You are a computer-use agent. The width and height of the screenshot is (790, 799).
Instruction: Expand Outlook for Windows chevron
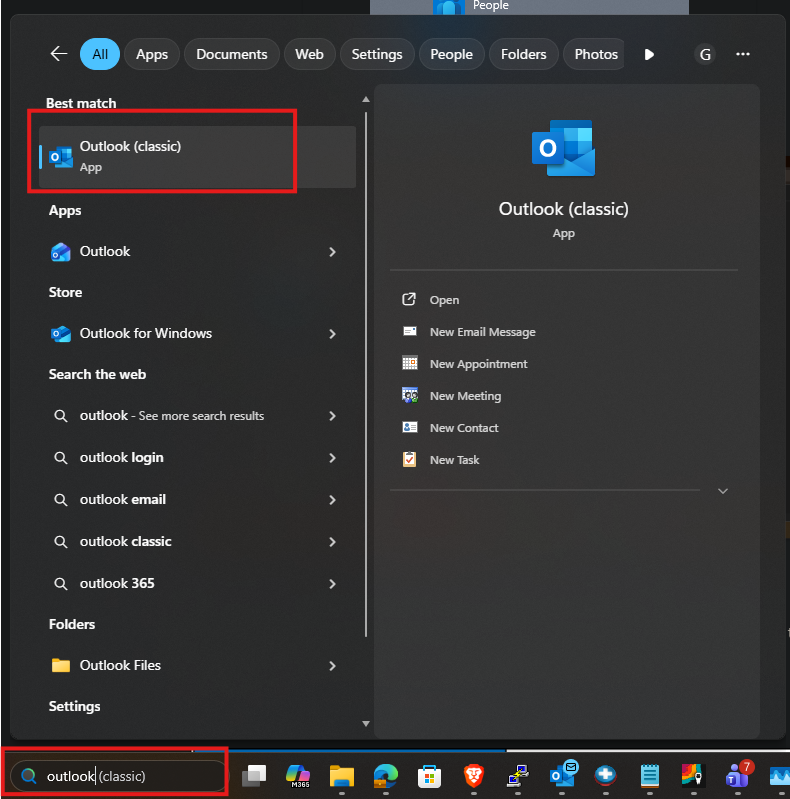click(x=332, y=334)
